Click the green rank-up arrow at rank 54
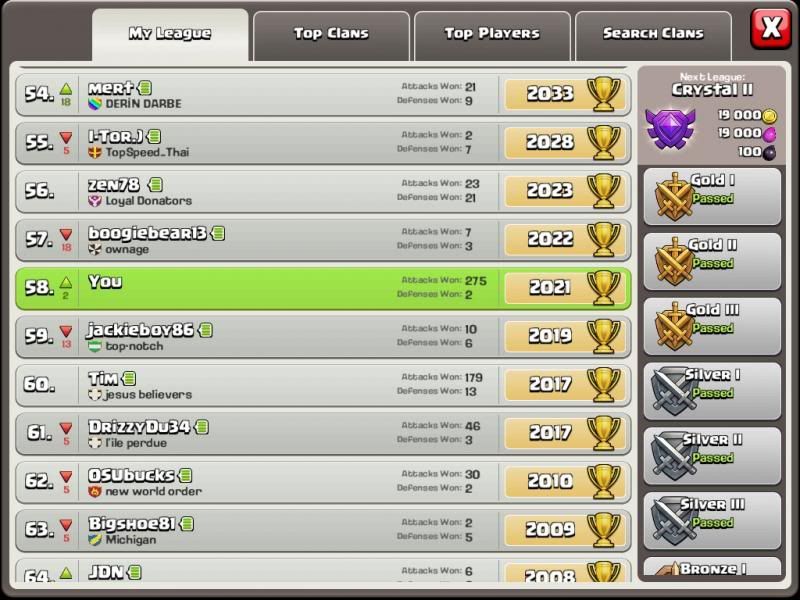The width and height of the screenshot is (800, 600). 66,89
